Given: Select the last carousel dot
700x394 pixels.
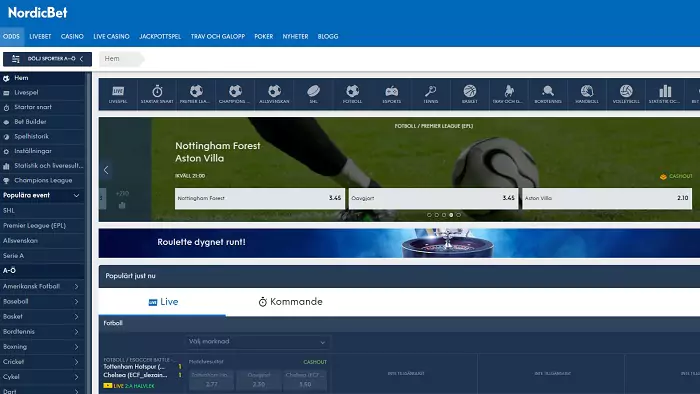Looking at the screenshot, I should pos(458,215).
